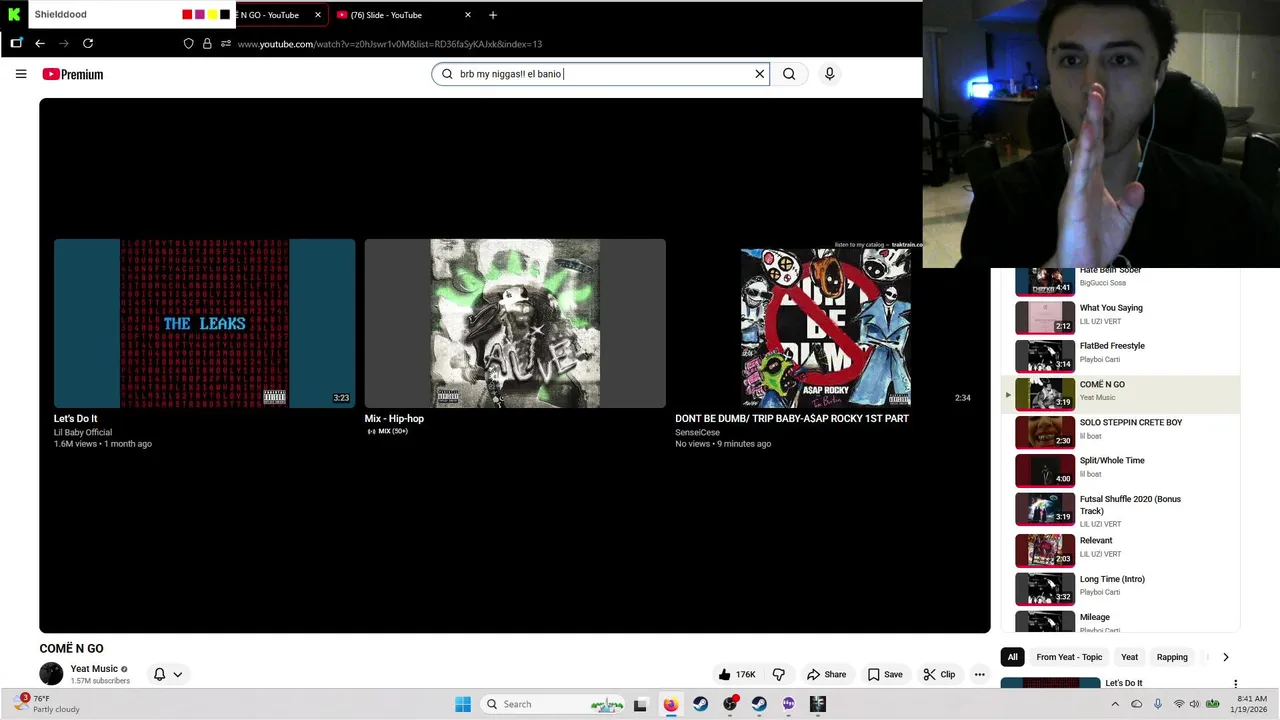Open more actions three-dot menu
Viewport: 1280px width, 720px height.
pos(980,674)
